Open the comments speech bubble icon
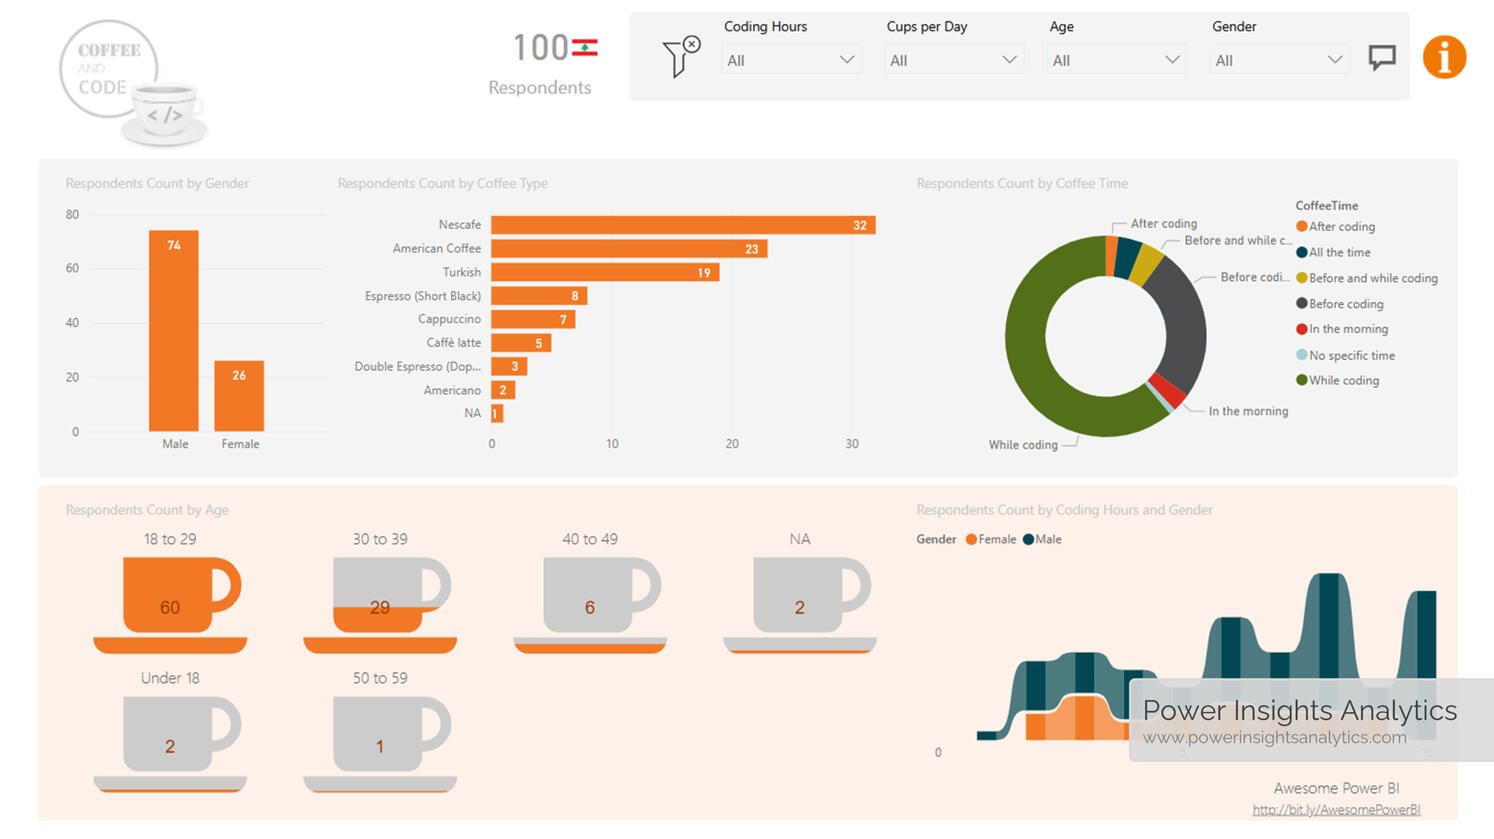The width and height of the screenshot is (1494, 839). click(x=1383, y=57)
